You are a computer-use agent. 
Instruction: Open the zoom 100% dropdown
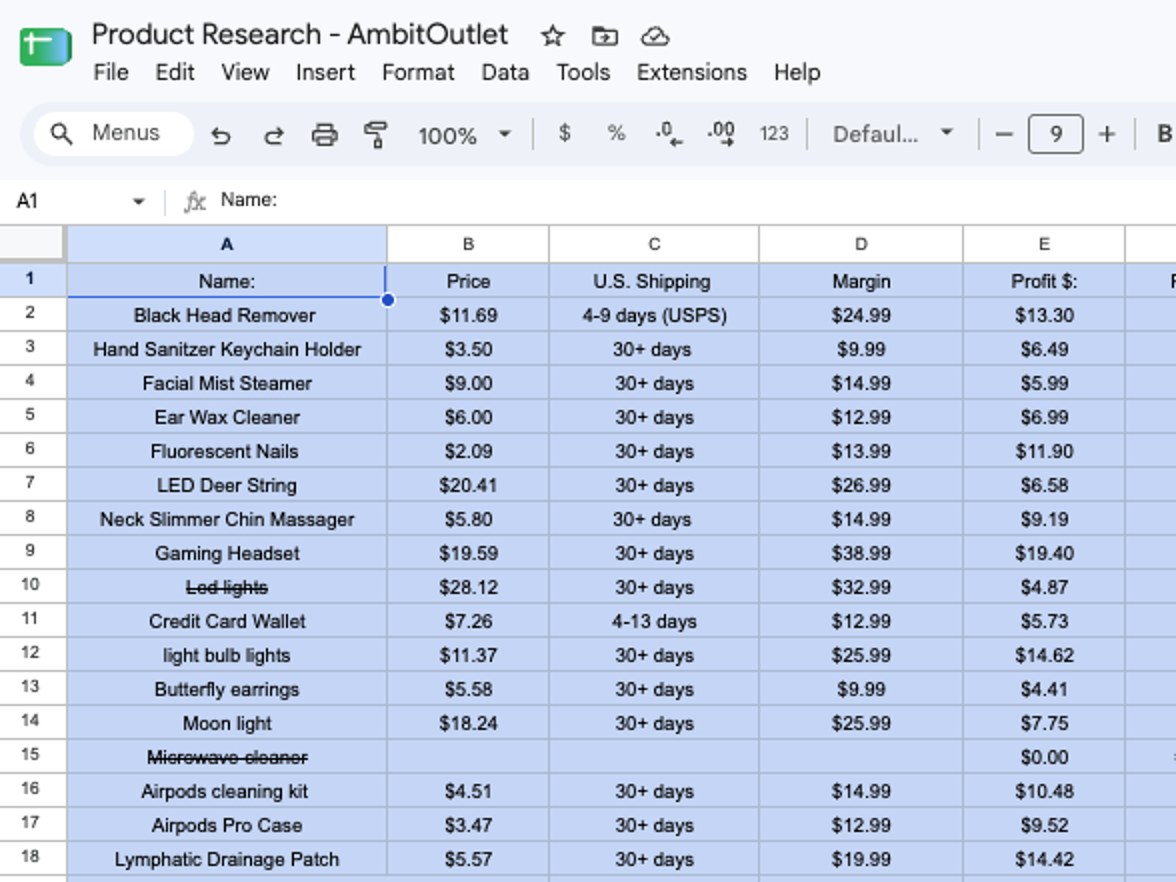point(465,135)
